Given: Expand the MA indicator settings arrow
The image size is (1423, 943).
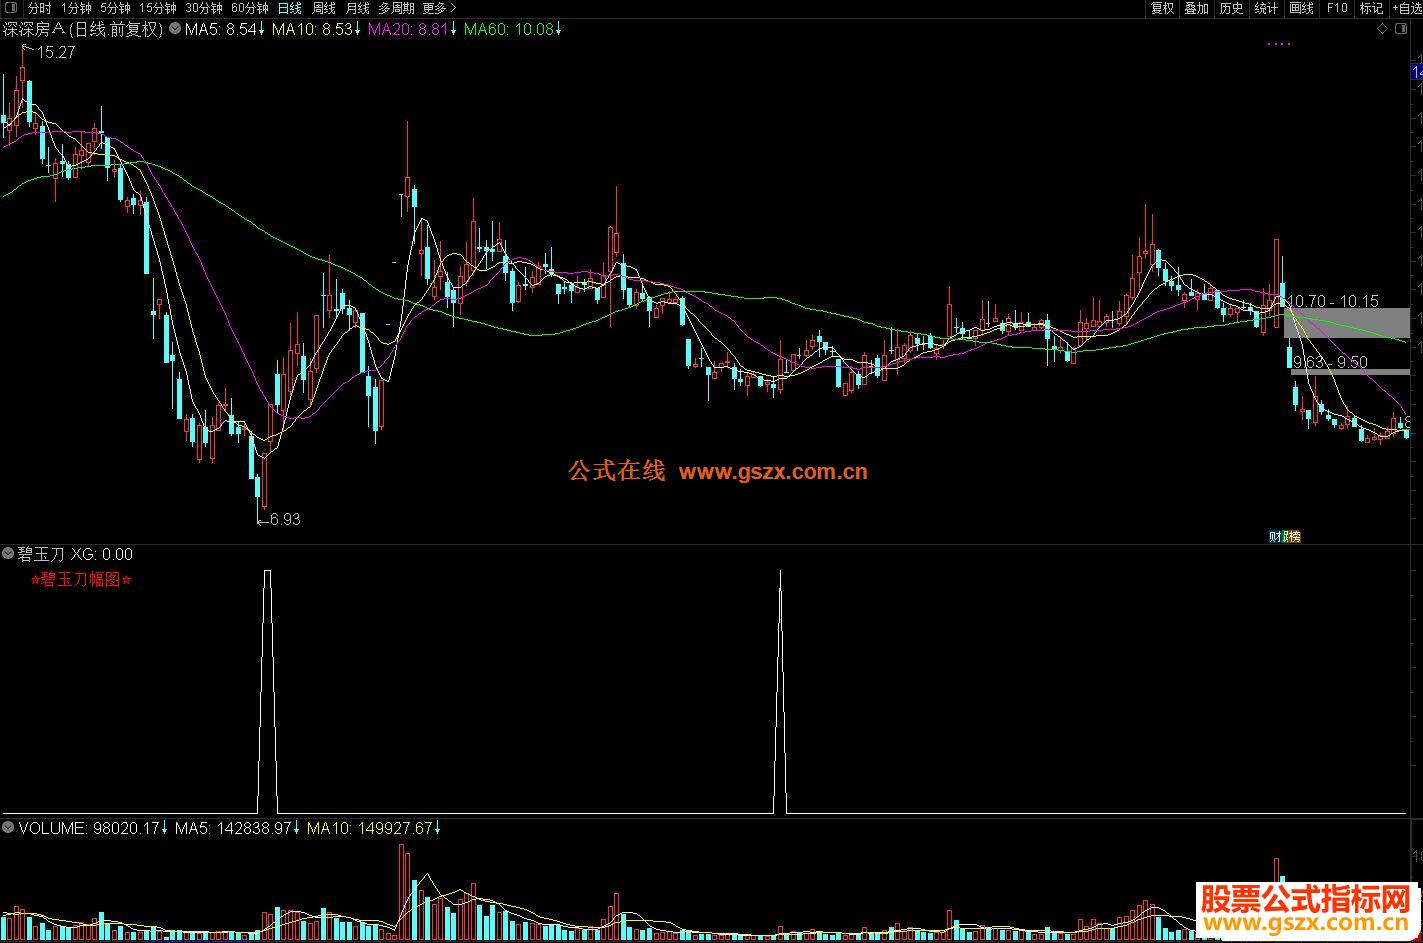Looking at the screenshot, I should (x=174, y=29).
